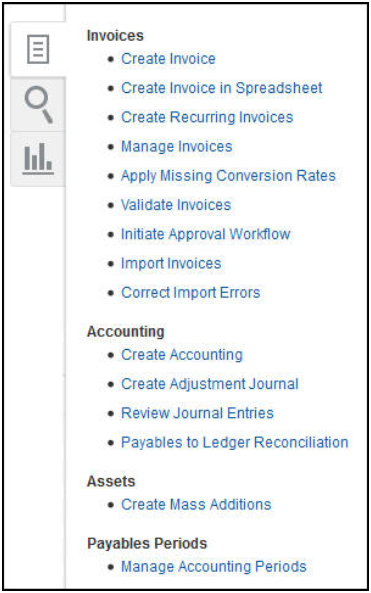Click the Accounting section heading
371x593 pixels.
click(x=126, y=331)
